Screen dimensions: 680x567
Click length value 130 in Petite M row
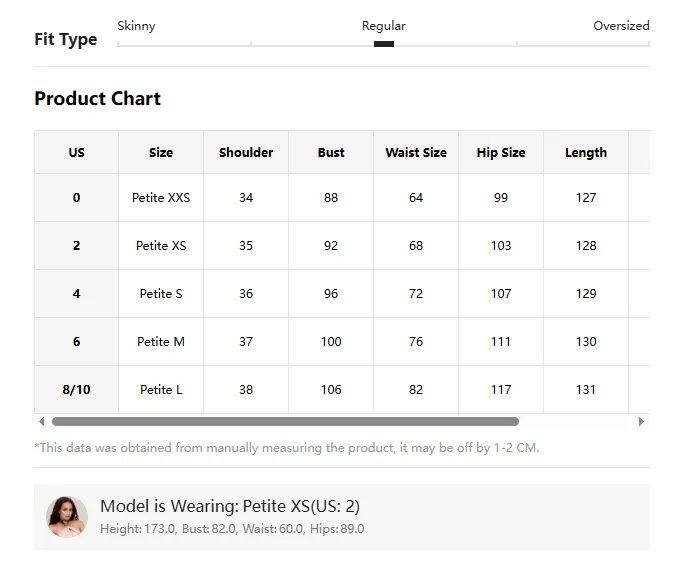[x=586, y=341]
